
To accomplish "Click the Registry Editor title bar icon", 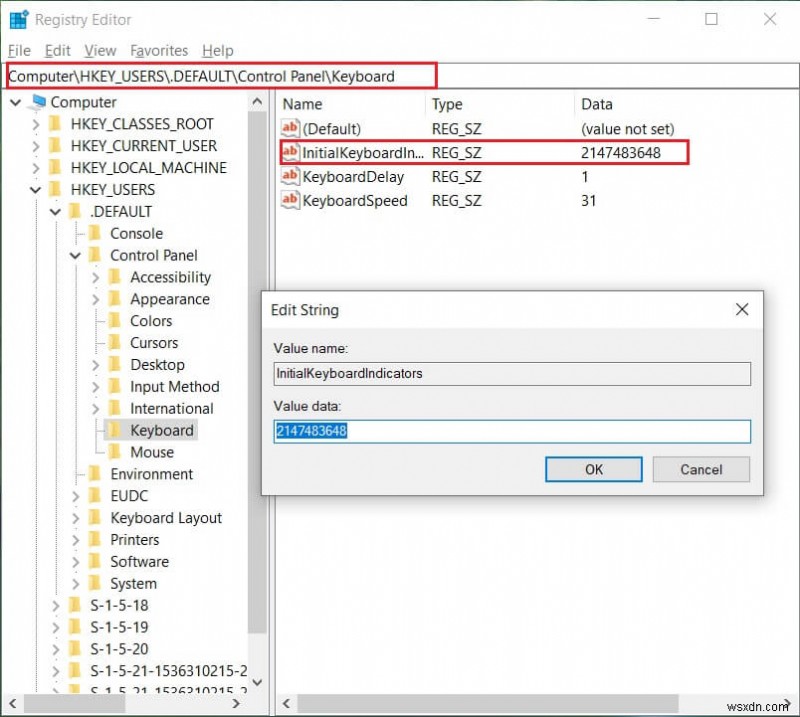I will pyautogui.click(x=16, y=18).
